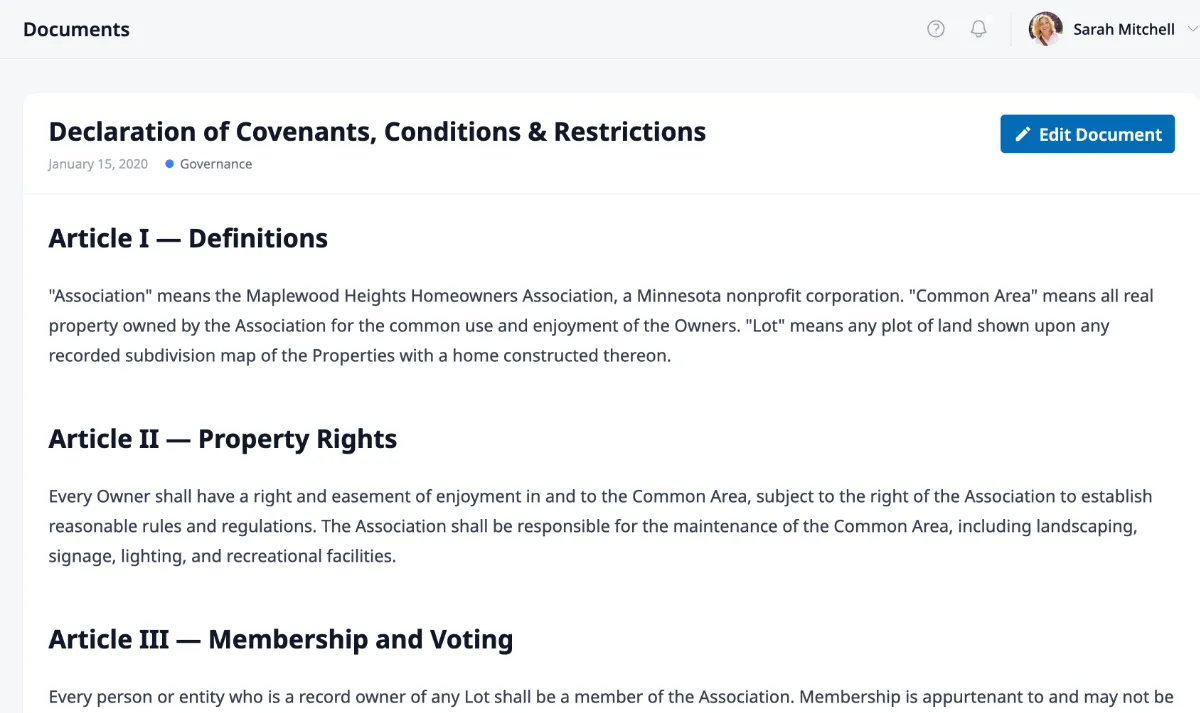This screenshot has width=1200, height=713.
Task: Open the help question mark icon
Action: pyautogui.click(x=936, y=29)
